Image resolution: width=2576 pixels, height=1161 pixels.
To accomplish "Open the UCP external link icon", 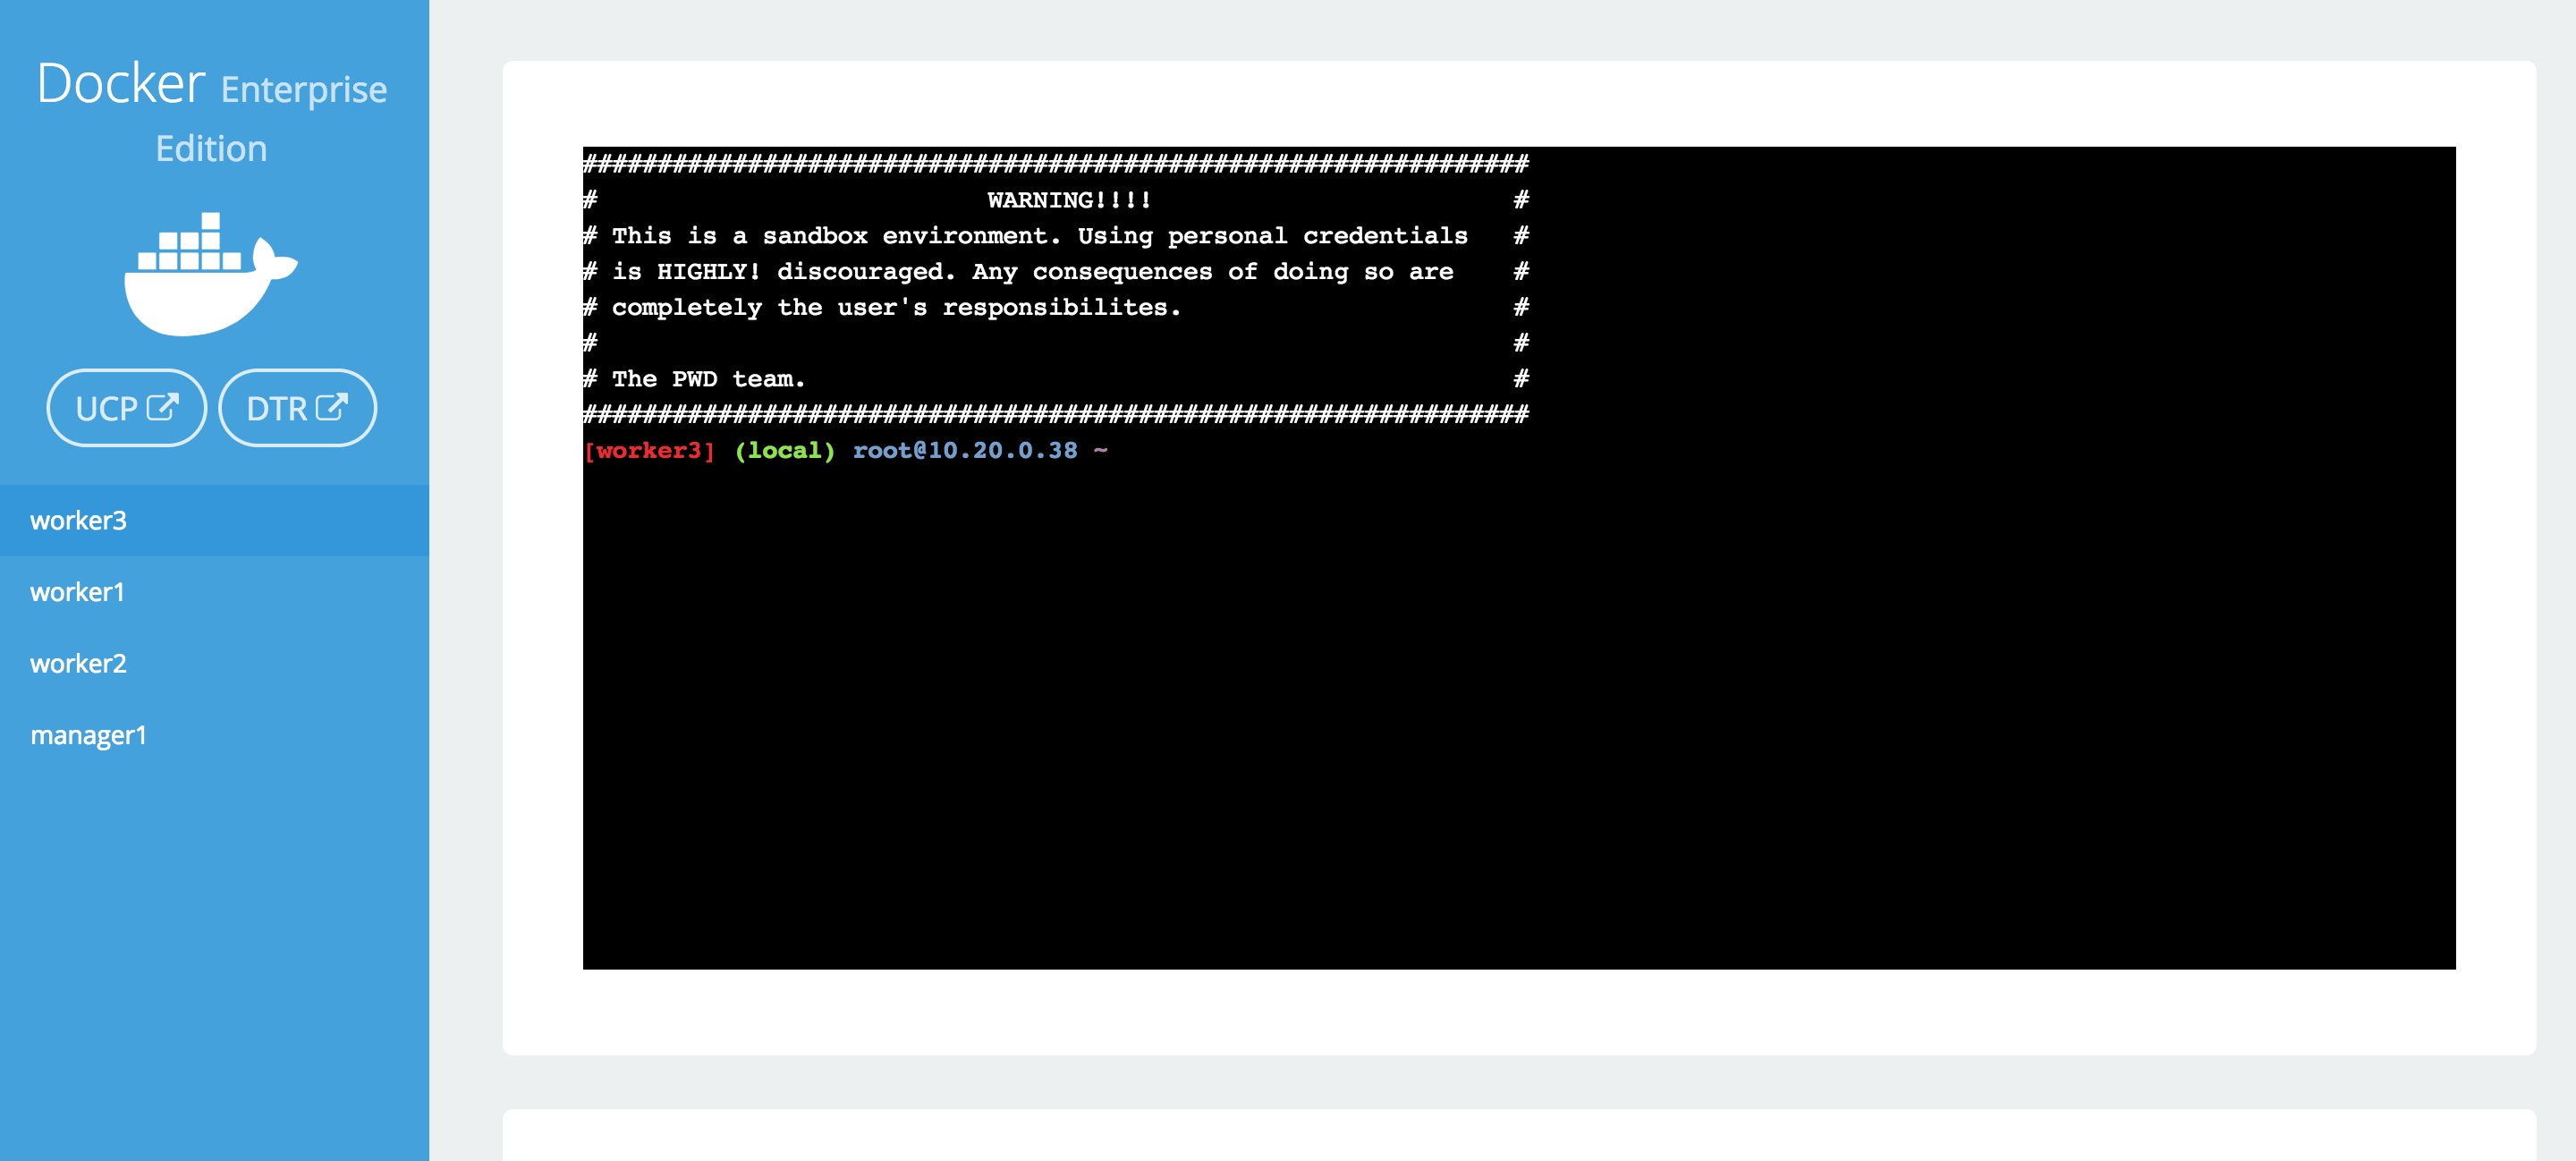I will [163, 407].
